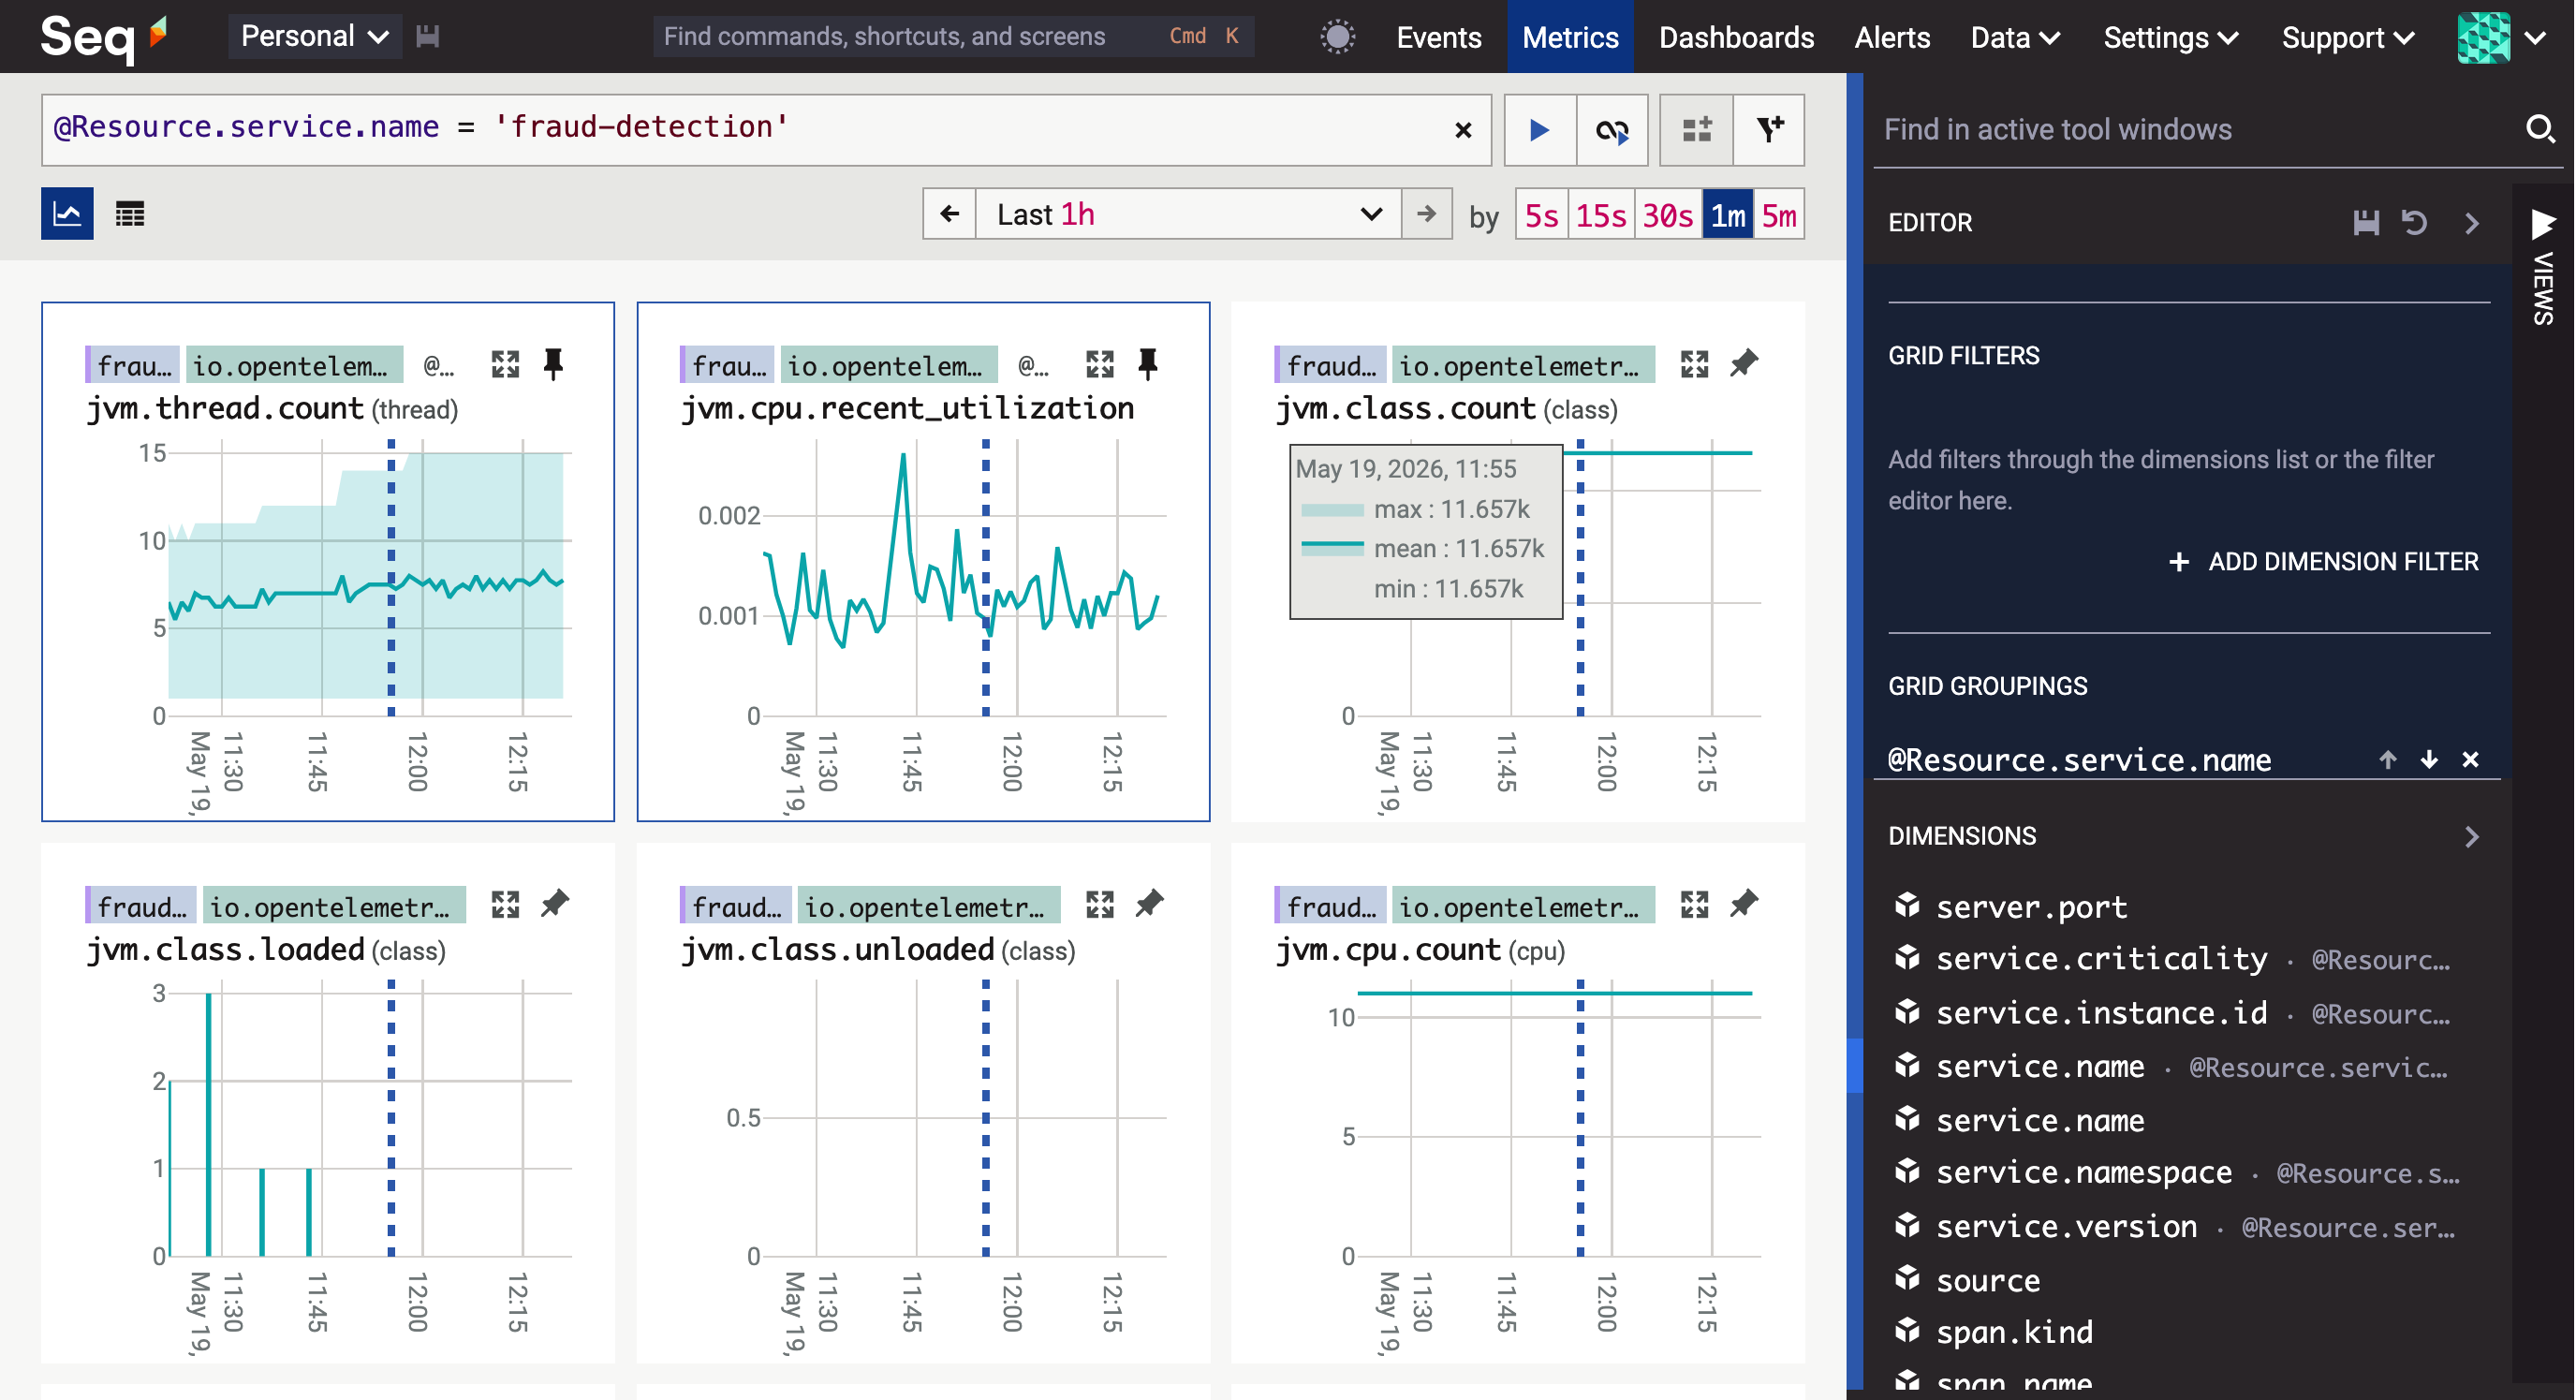Revert editor changes with undo icon
This screenshot has height=1400, width=2576.
pos(2415,223)
